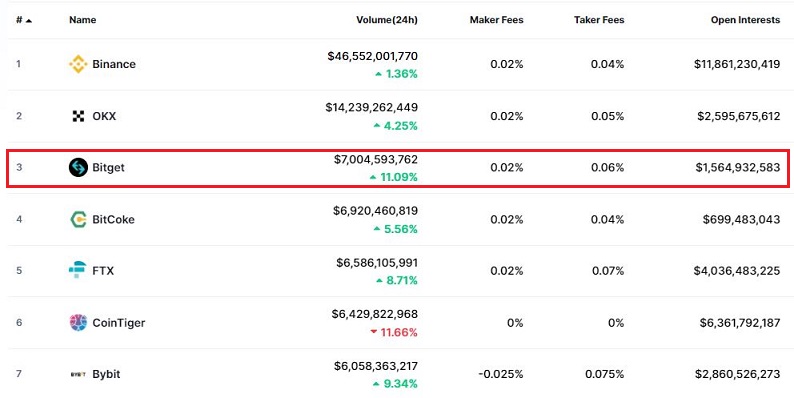This screenshot has height=398, width=794.
Task: Sort table by Name column header
Action: pyautogui.click(x=83, y=20)
